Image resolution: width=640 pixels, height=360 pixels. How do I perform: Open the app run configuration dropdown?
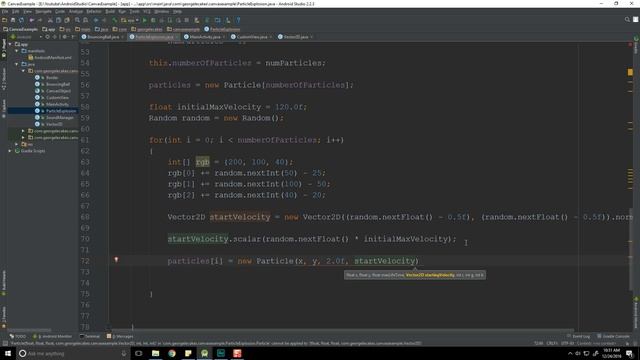(130, 20)
